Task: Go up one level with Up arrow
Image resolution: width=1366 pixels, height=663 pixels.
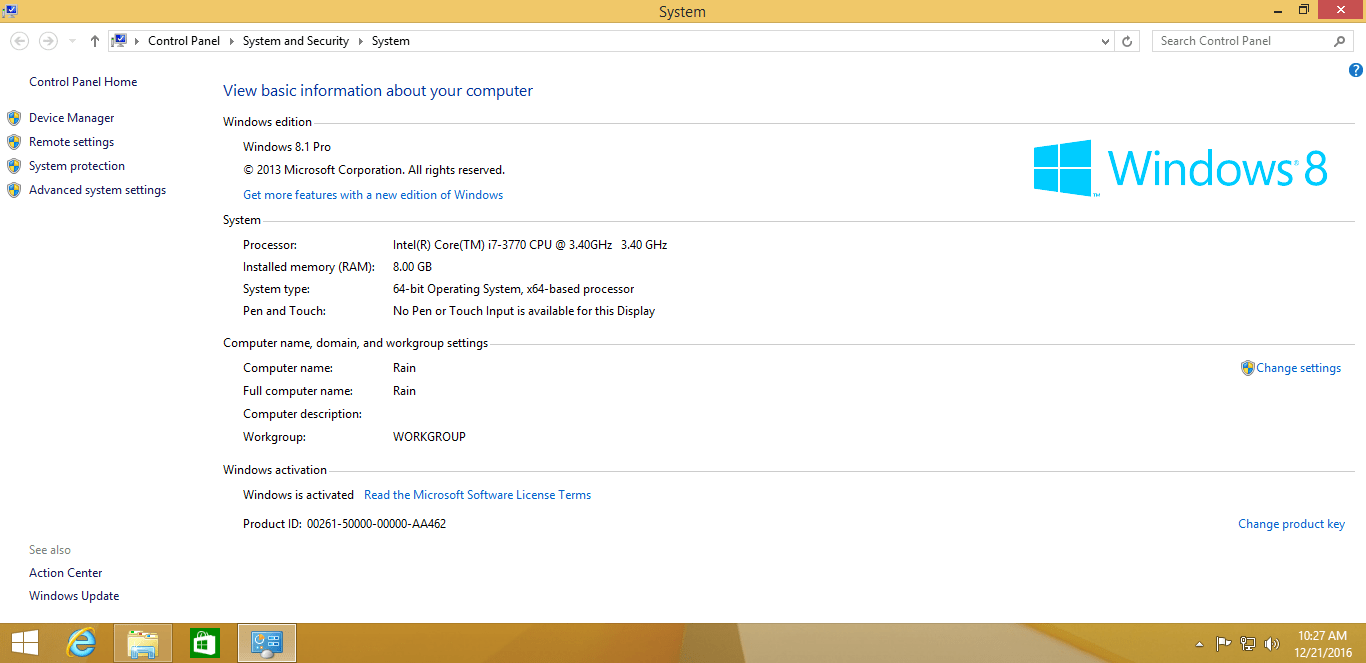Action: 95,41
